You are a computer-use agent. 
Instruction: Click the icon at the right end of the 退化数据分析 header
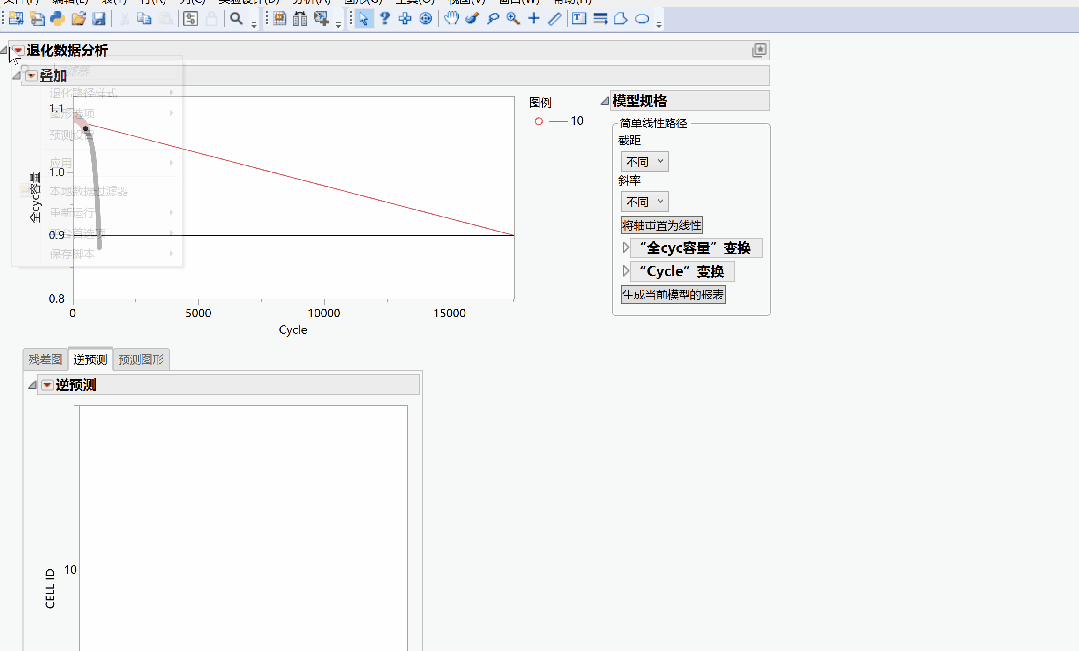[759, 50]
